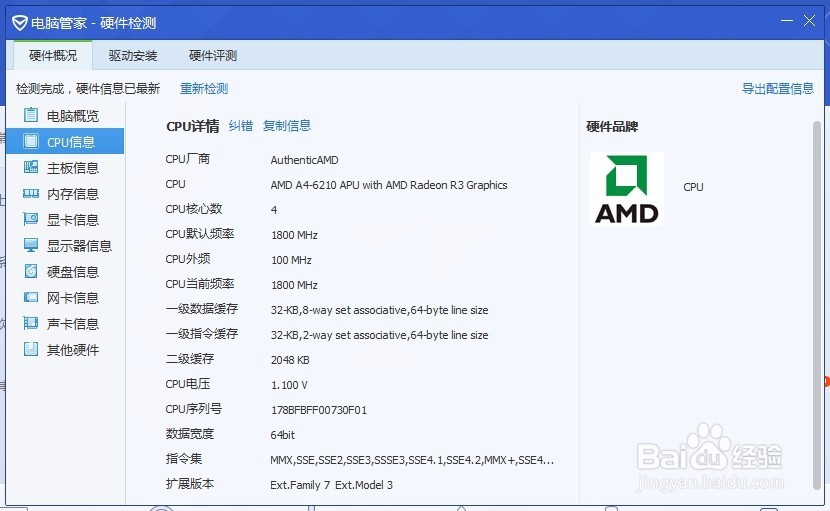The width and height of the screenshot is (830, 511).
Task: Click the vertical scrollbar on the right
Action: (x=817, y=304)
